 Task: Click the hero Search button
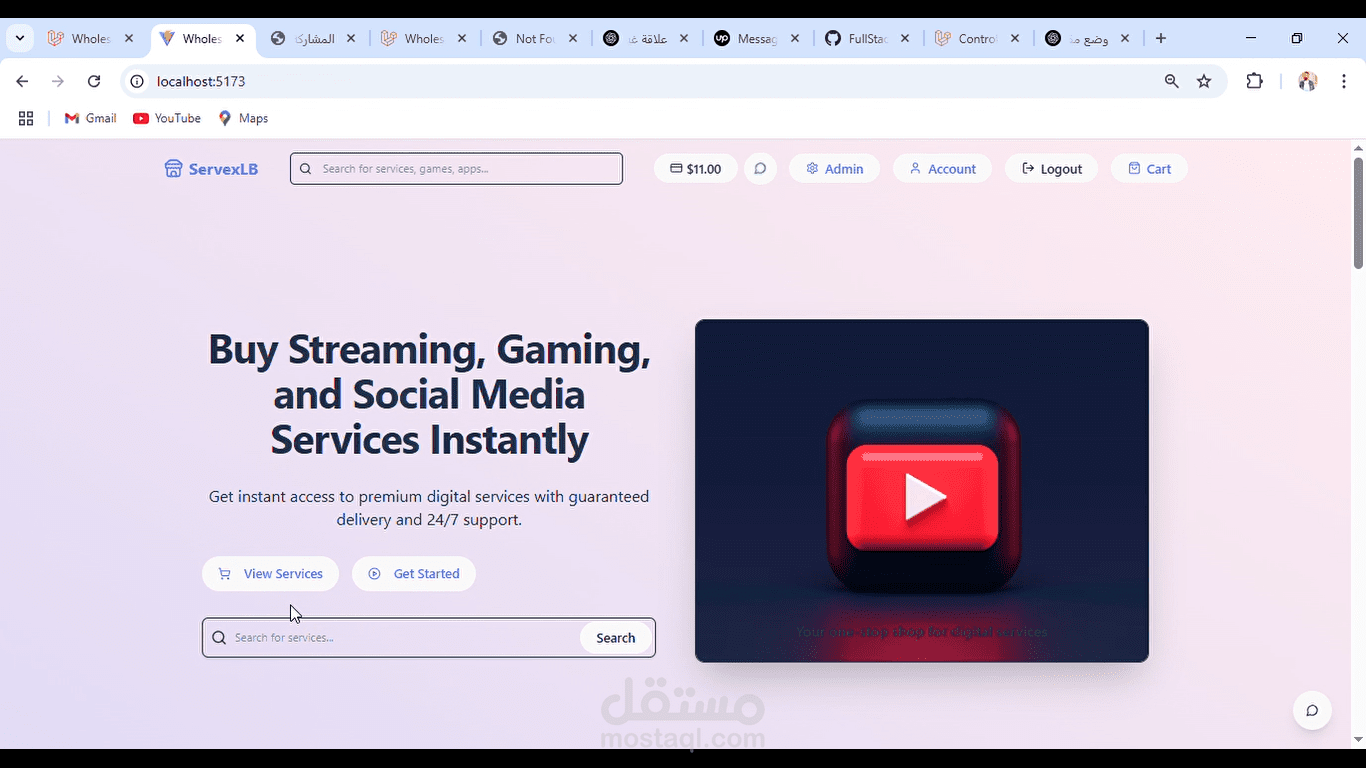coord(616,638)
